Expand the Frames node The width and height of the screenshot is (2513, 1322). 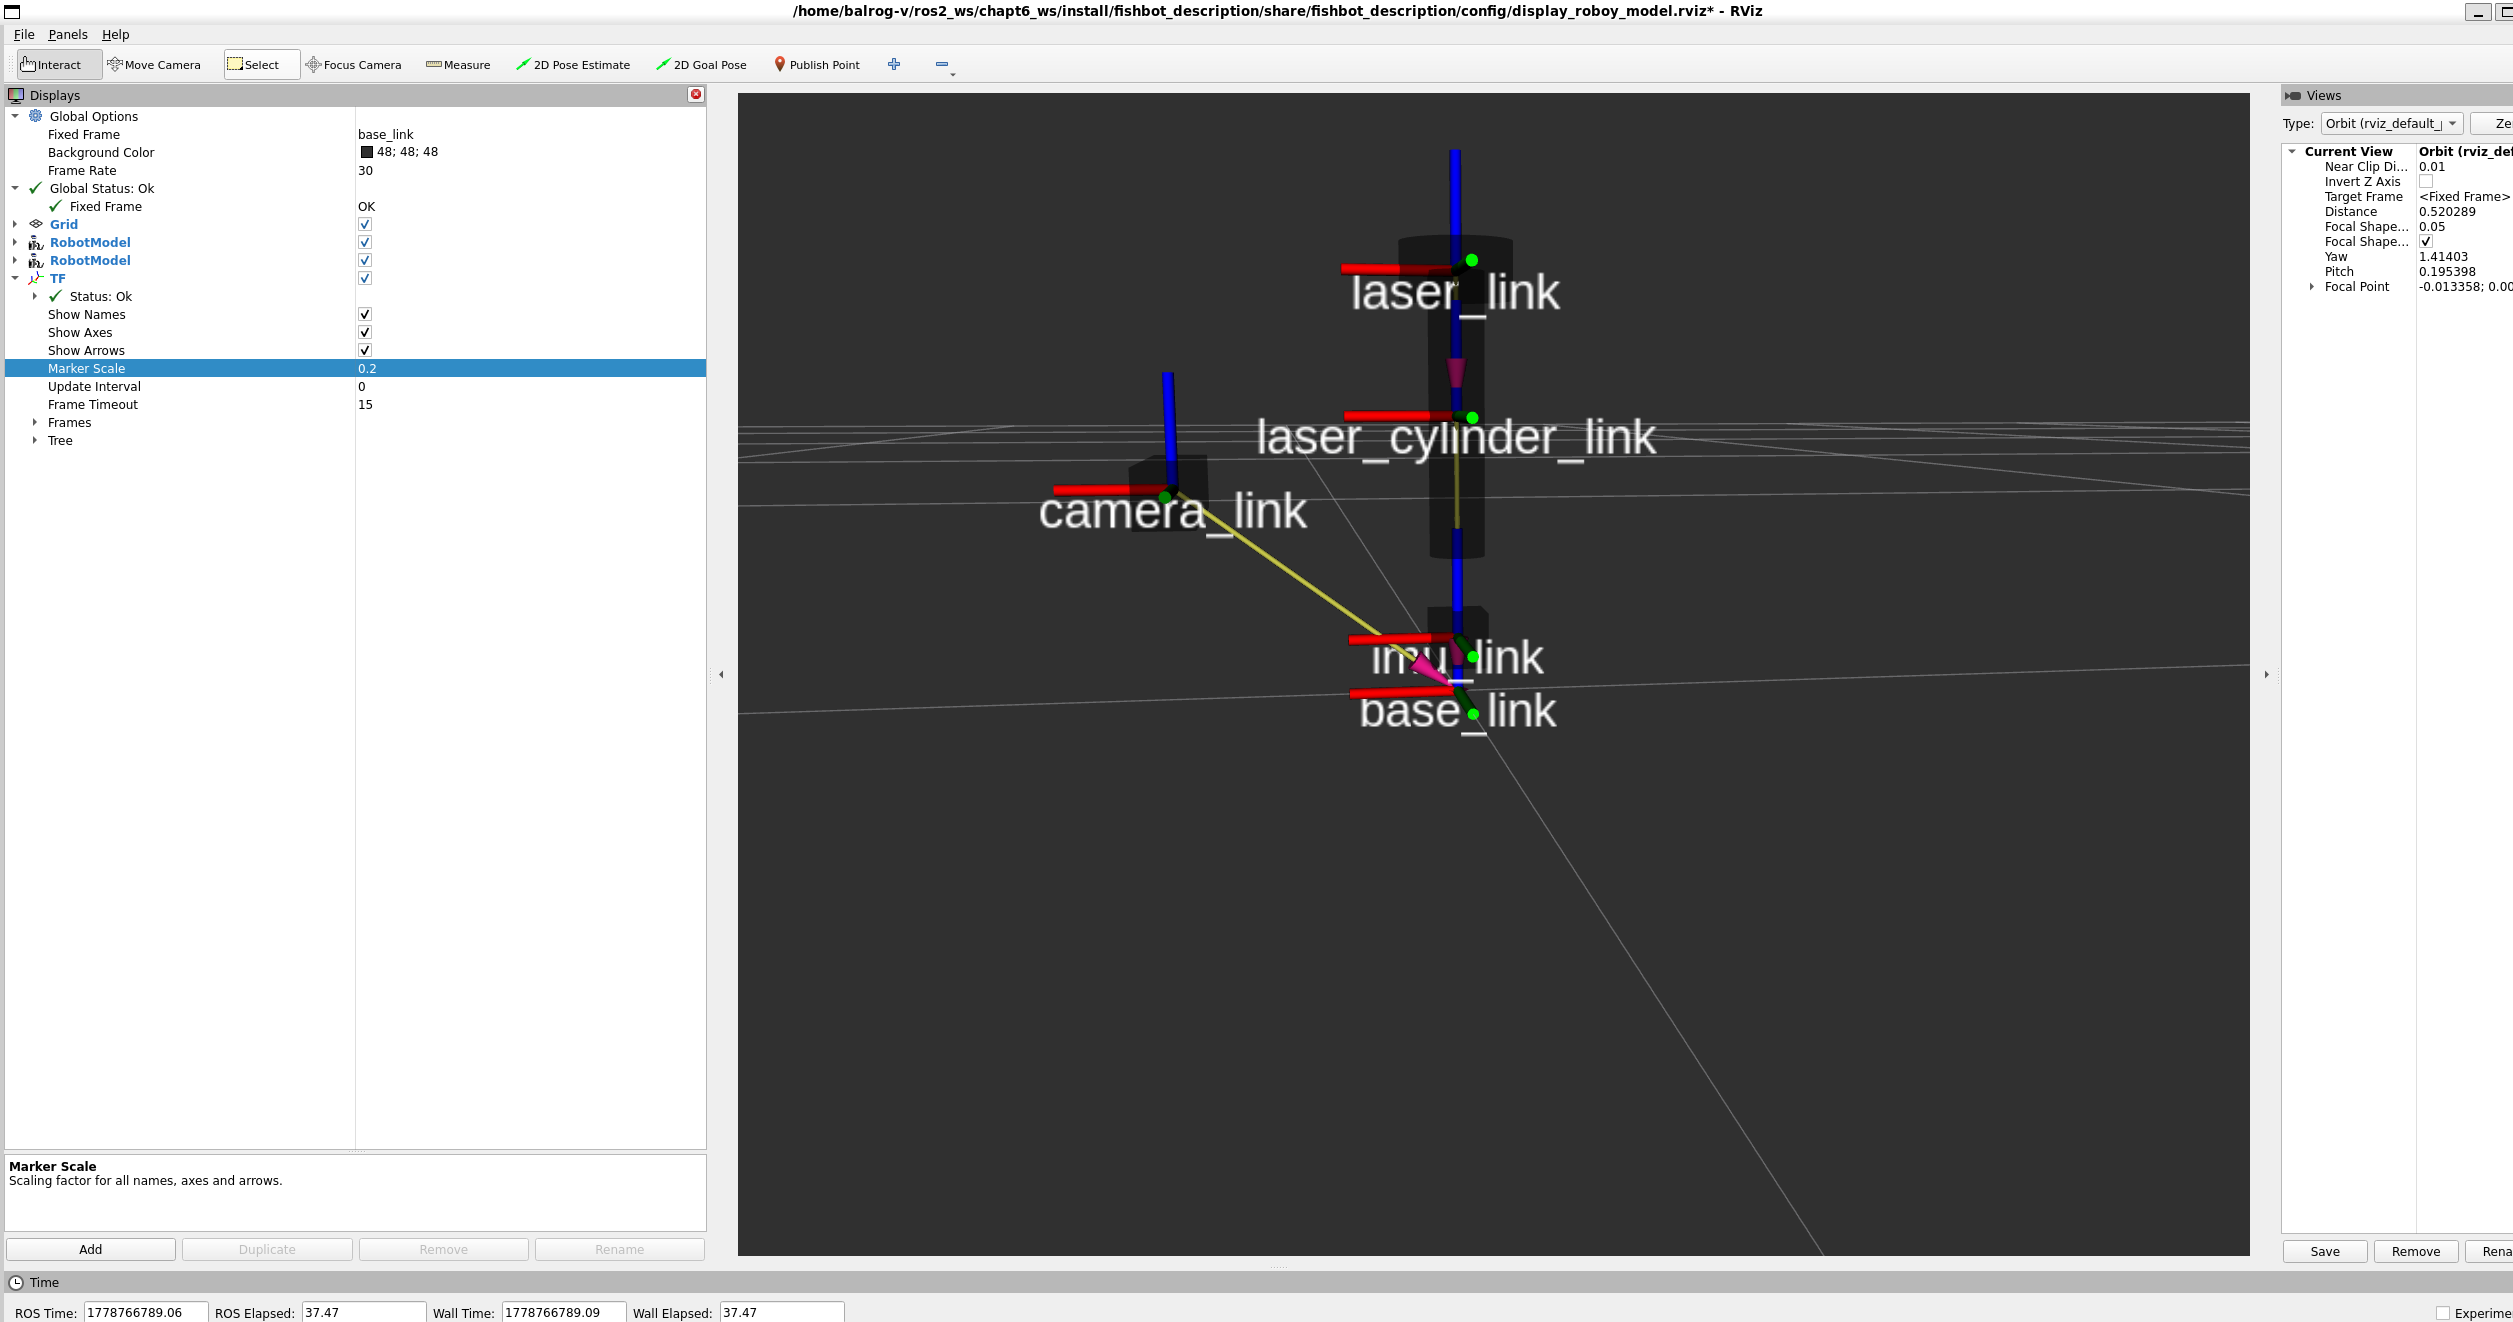pos(35,422)
